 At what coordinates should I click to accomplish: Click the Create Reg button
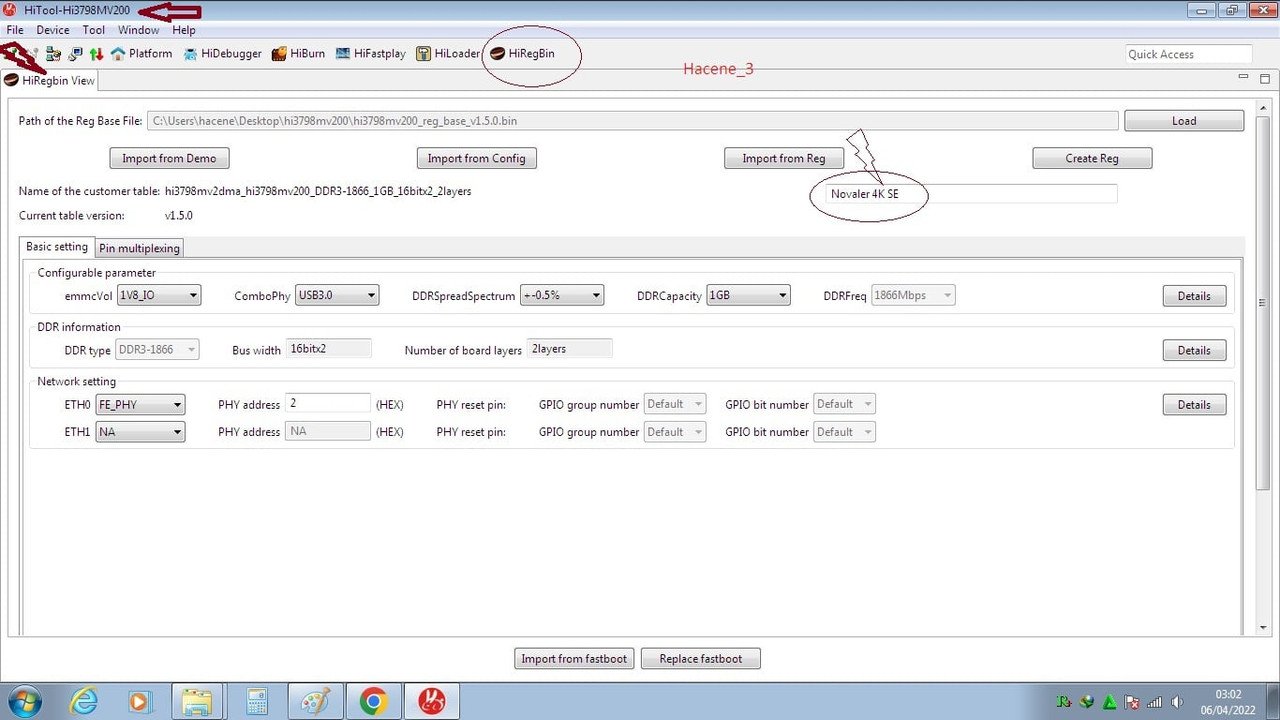click(x=1092, y=158)
